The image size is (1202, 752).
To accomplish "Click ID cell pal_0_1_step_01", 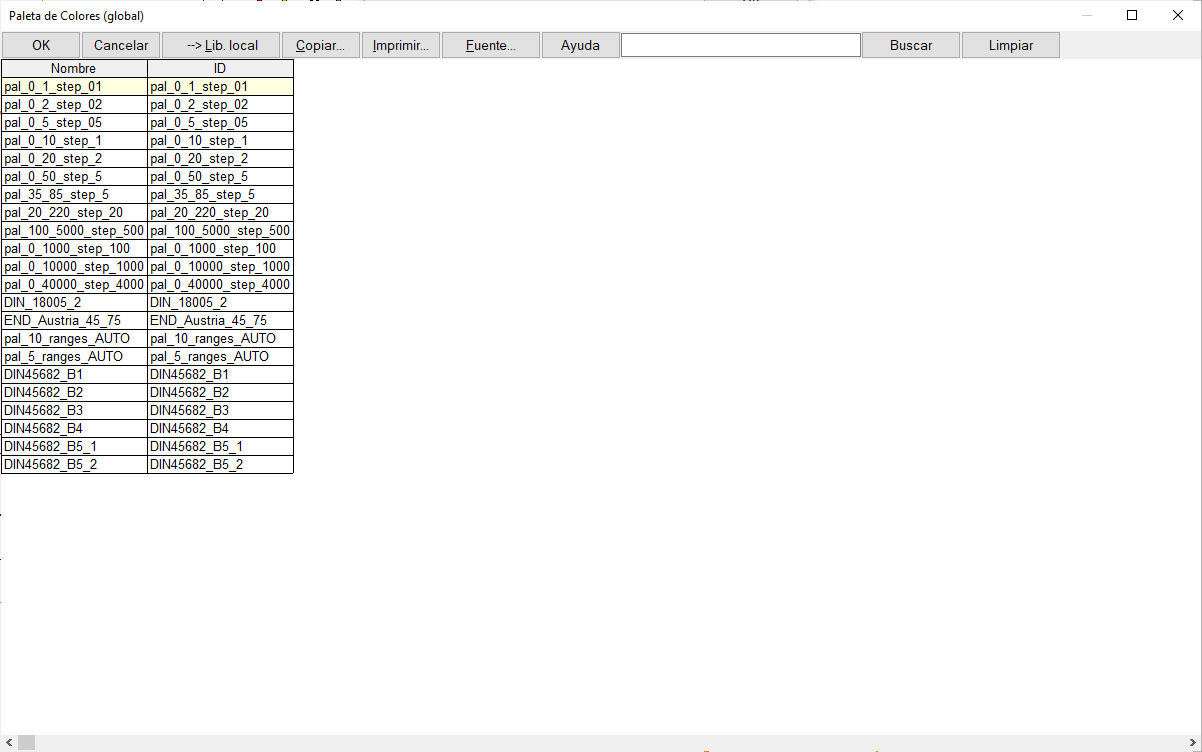I will (x=220, y=87).
